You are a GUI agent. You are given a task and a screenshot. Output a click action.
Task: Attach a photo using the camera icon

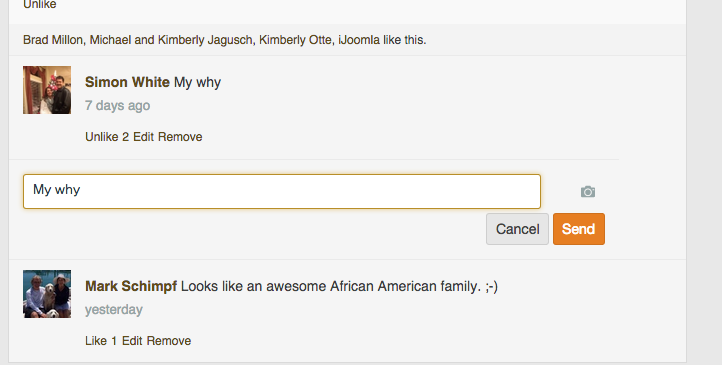click(x=588, y=191)
